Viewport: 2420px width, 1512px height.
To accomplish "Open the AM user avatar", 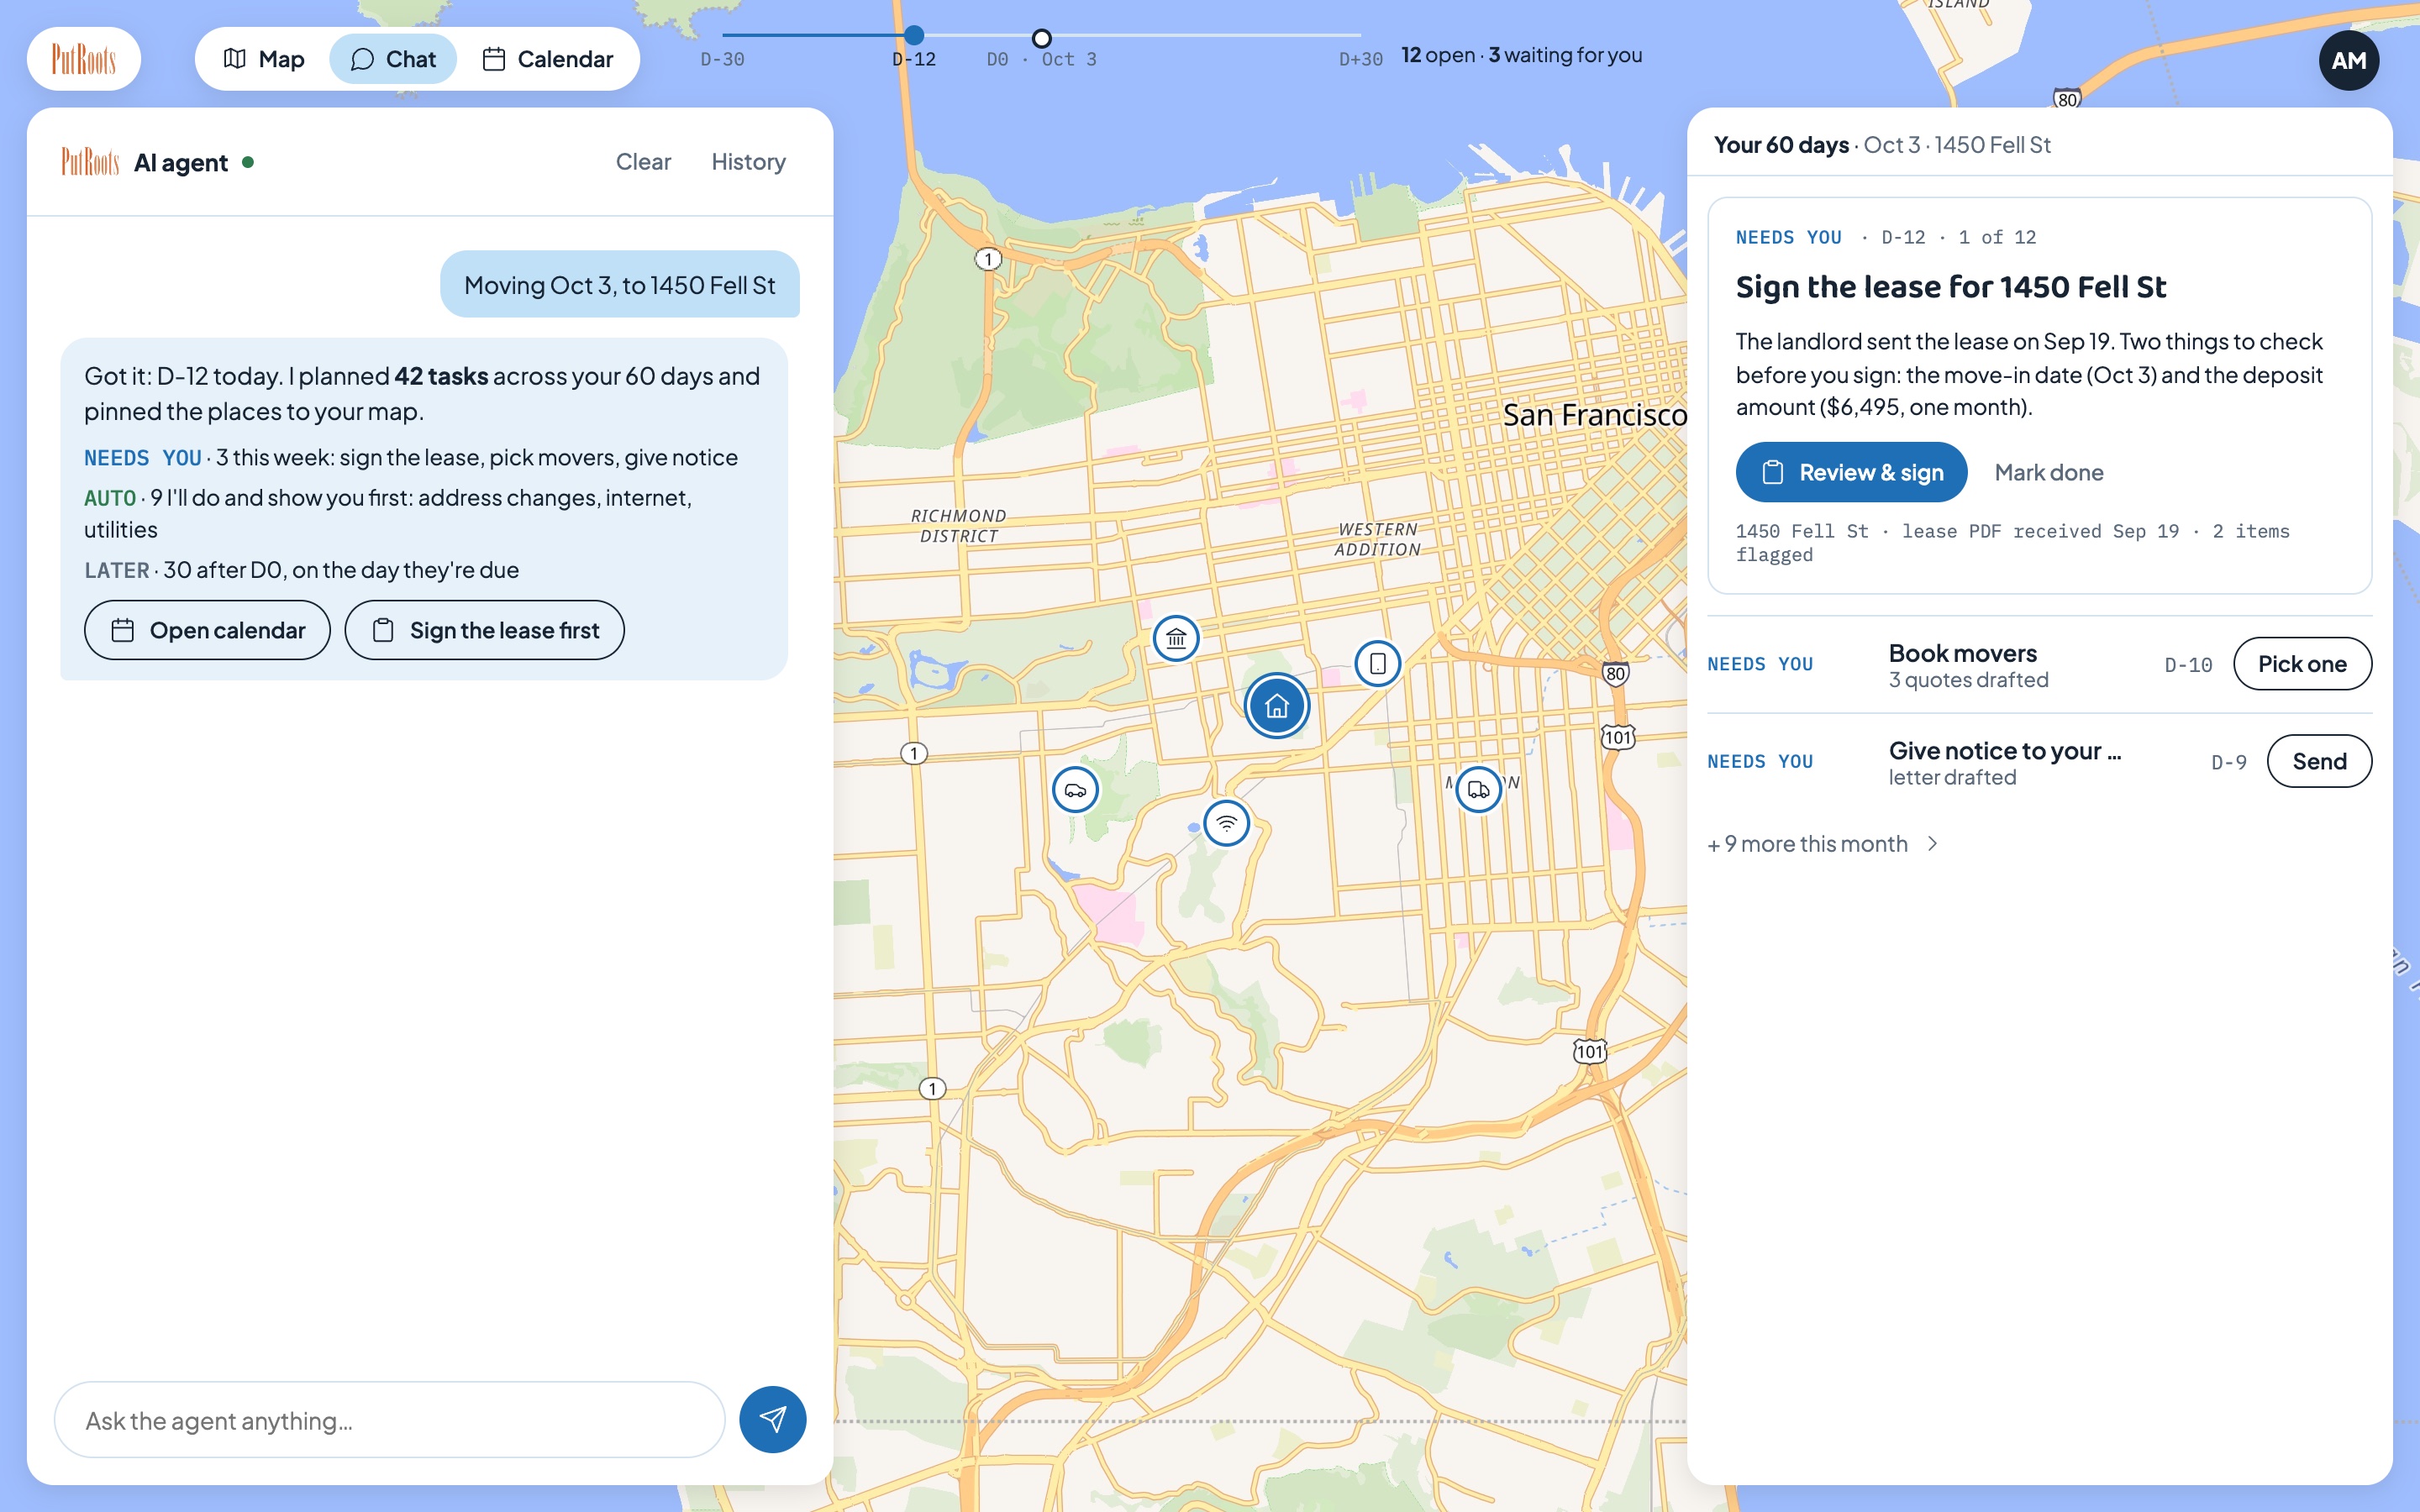I will pyautogui.click(x=2348, y=60).
